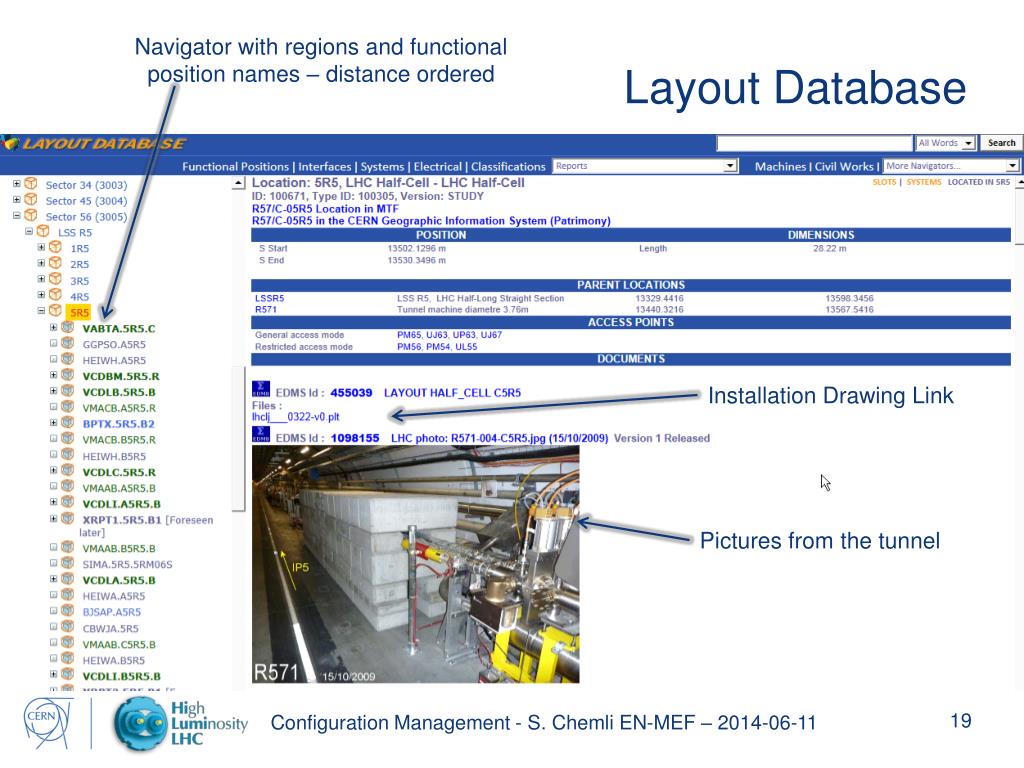Click the cube icon next to 1R5
The image size is (1024, 768).
click(x=56, y=248)
